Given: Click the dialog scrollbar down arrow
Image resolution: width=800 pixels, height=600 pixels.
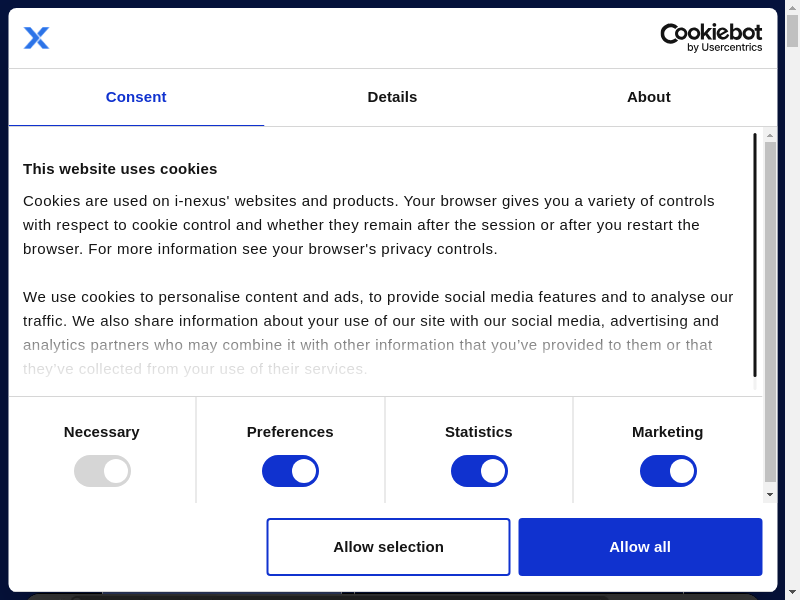Looking at the screenshot, I should 770,494.
